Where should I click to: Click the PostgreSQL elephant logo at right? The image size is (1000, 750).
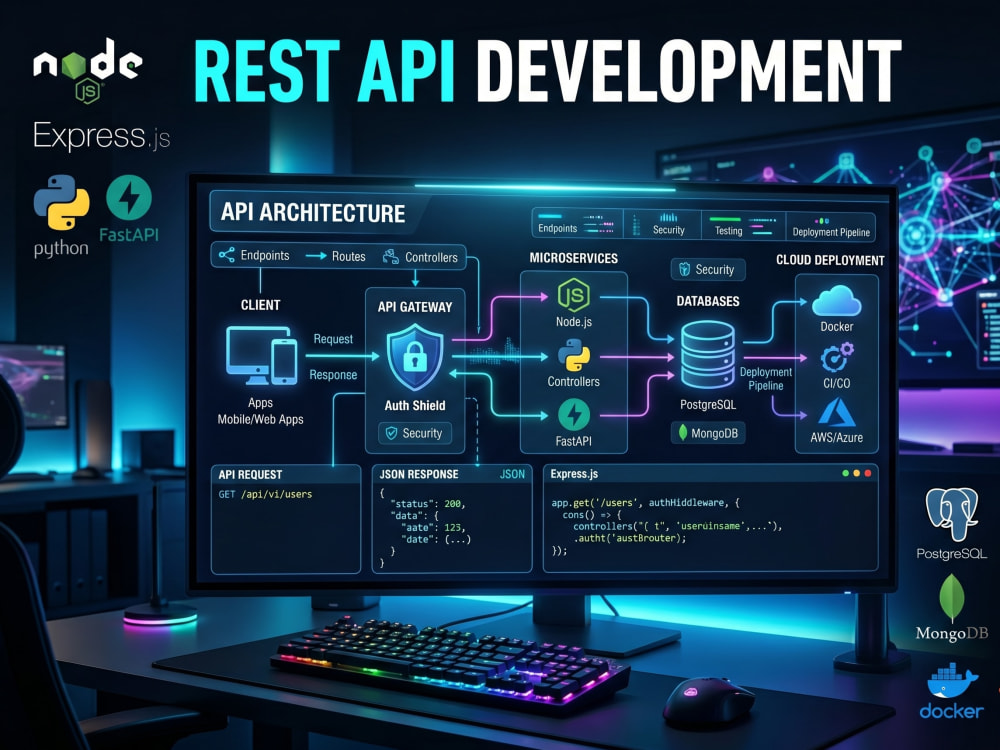tap(952, 514)
